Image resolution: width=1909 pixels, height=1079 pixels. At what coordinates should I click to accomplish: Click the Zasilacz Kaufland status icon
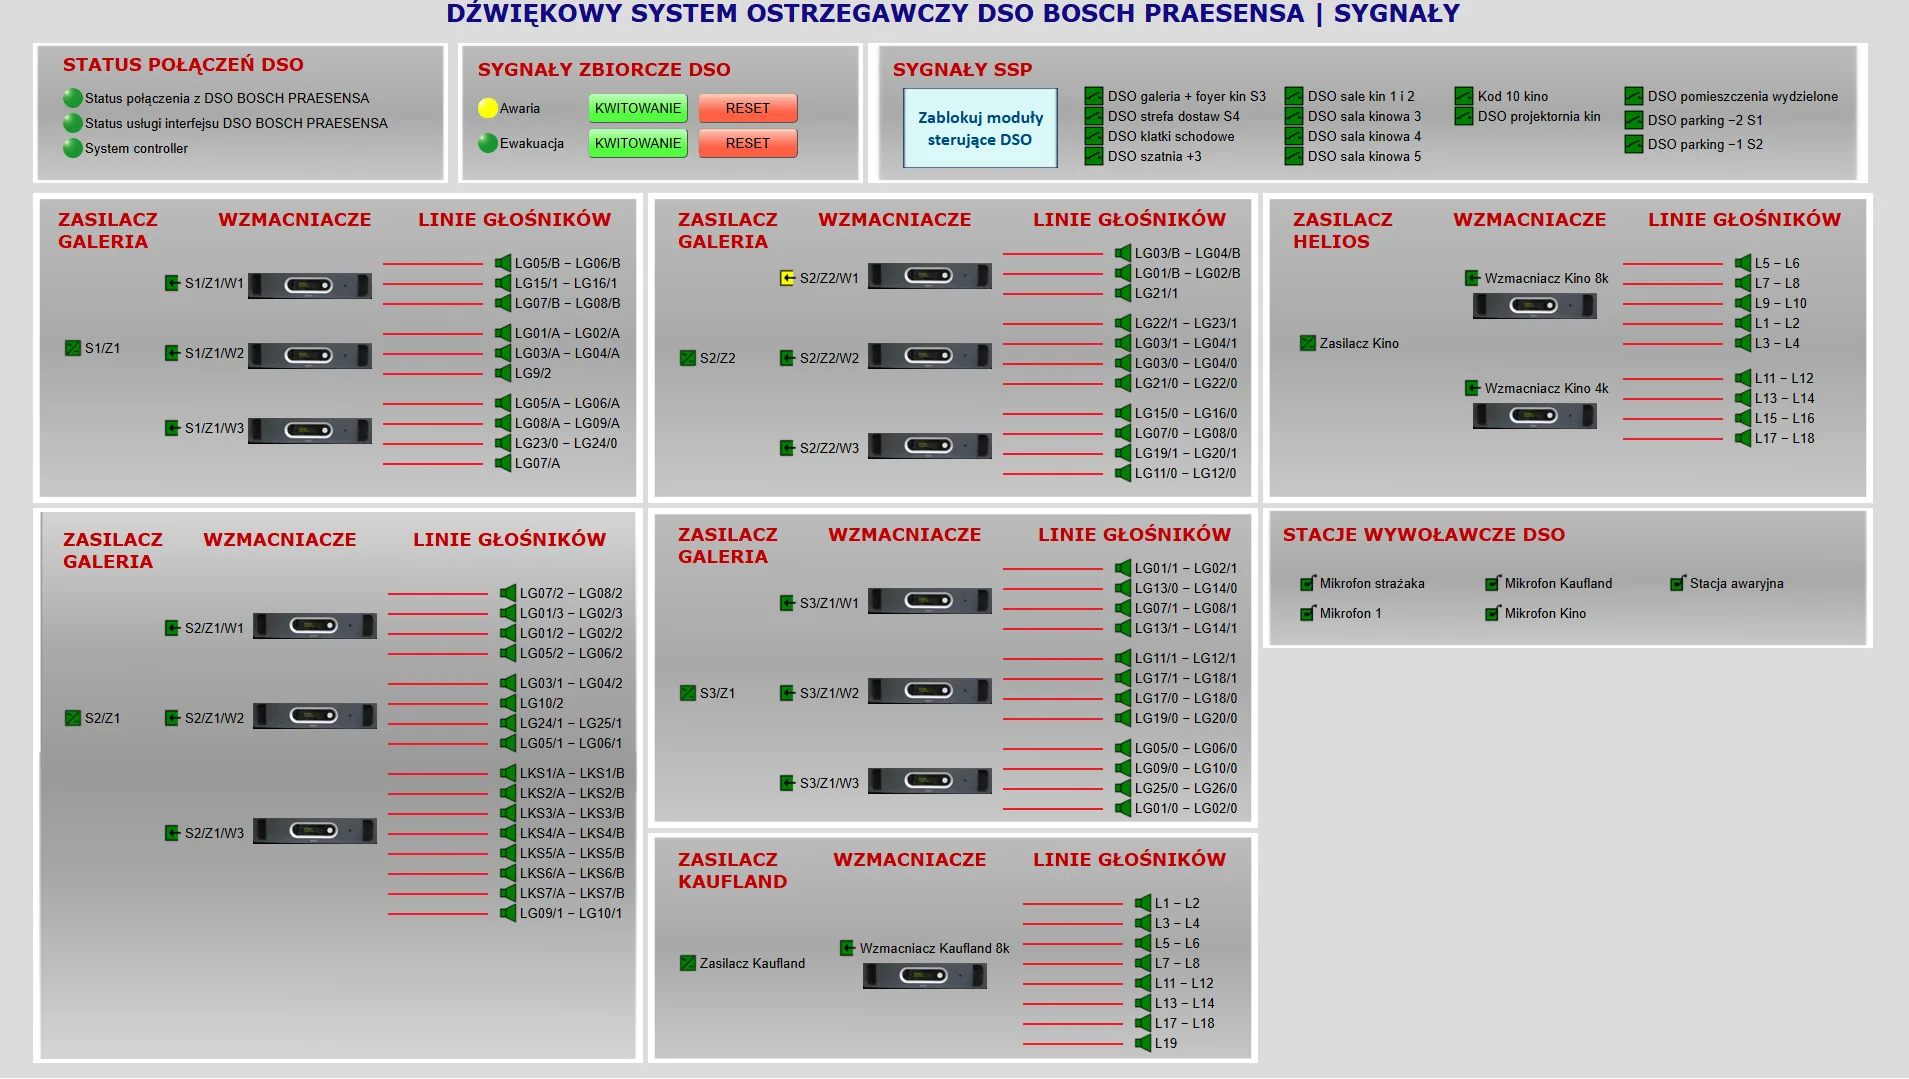point(687,963)
